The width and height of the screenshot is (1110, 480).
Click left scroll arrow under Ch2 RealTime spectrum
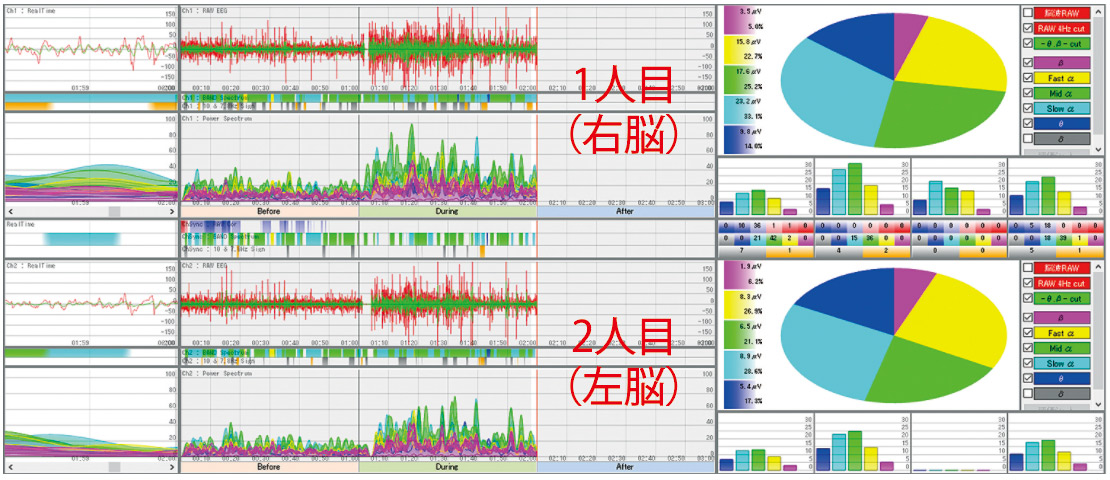9,467
